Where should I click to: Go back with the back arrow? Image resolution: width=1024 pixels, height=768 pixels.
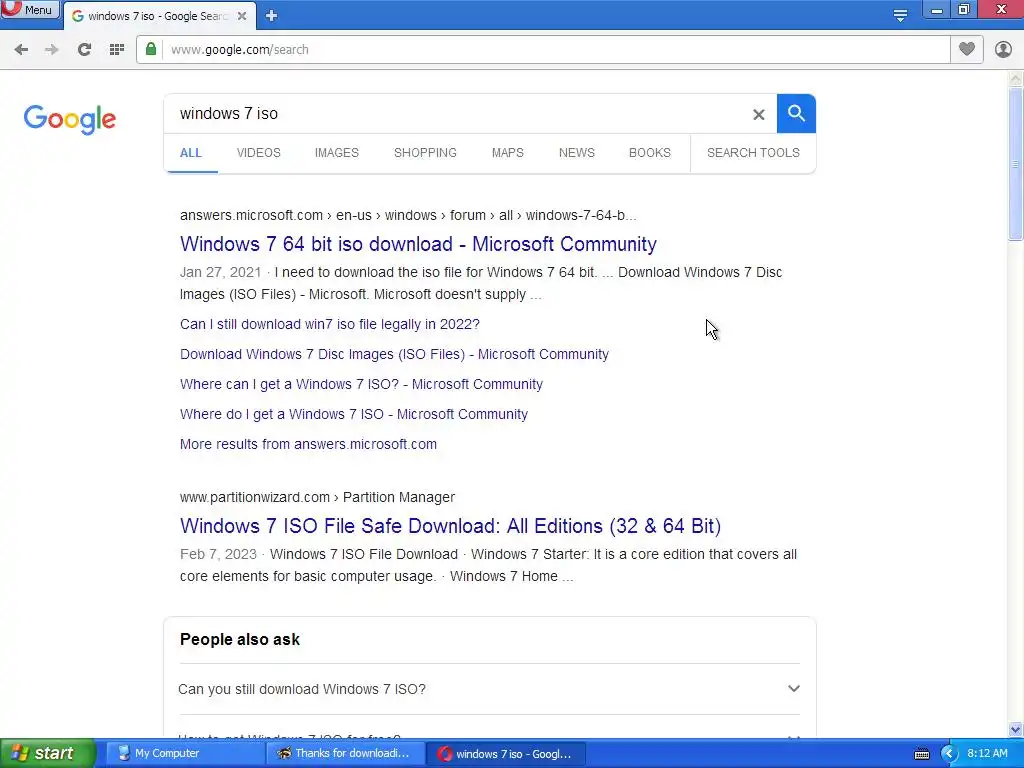[x=21, y=50]
